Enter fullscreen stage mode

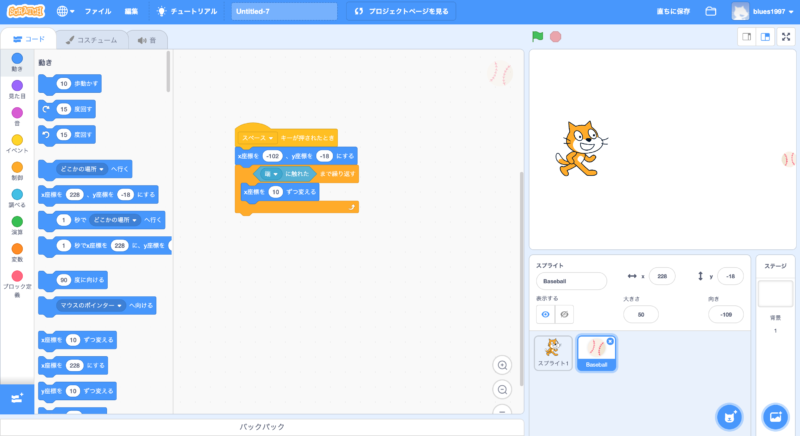click(x=786, y=37)
